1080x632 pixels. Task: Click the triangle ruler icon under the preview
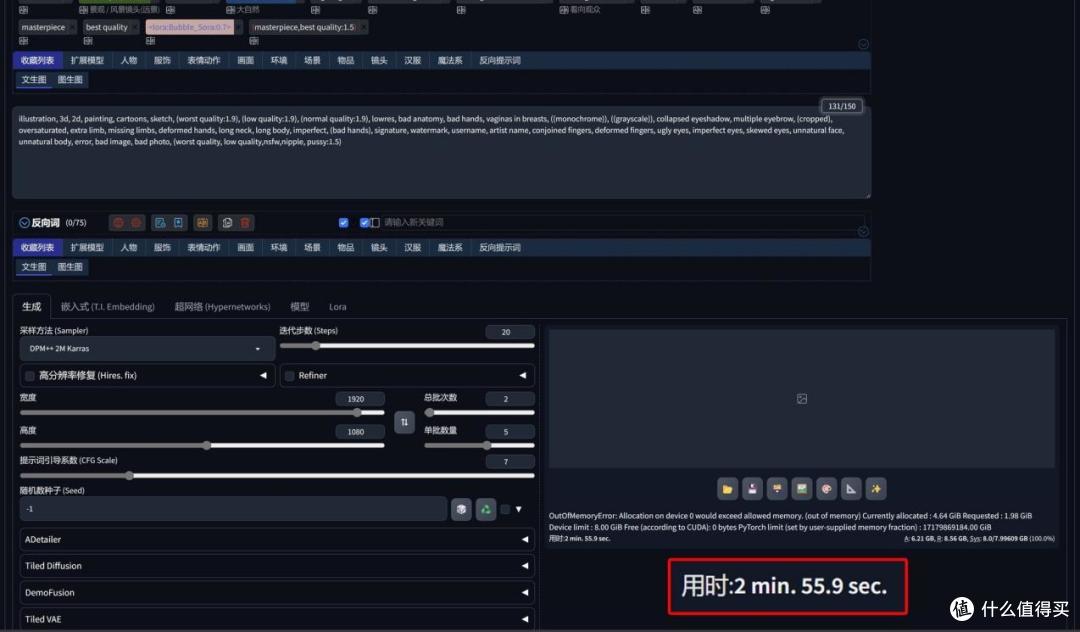click(851, 489)
